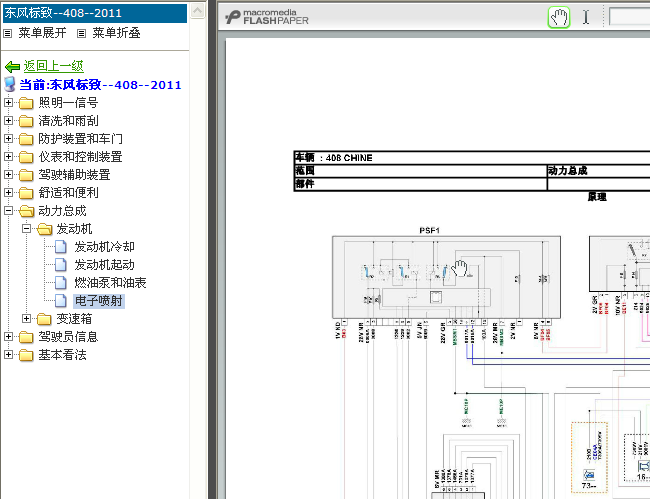Open the 电子喷射 document
This screenshot has width=650, height=499.
click(99, 300)
